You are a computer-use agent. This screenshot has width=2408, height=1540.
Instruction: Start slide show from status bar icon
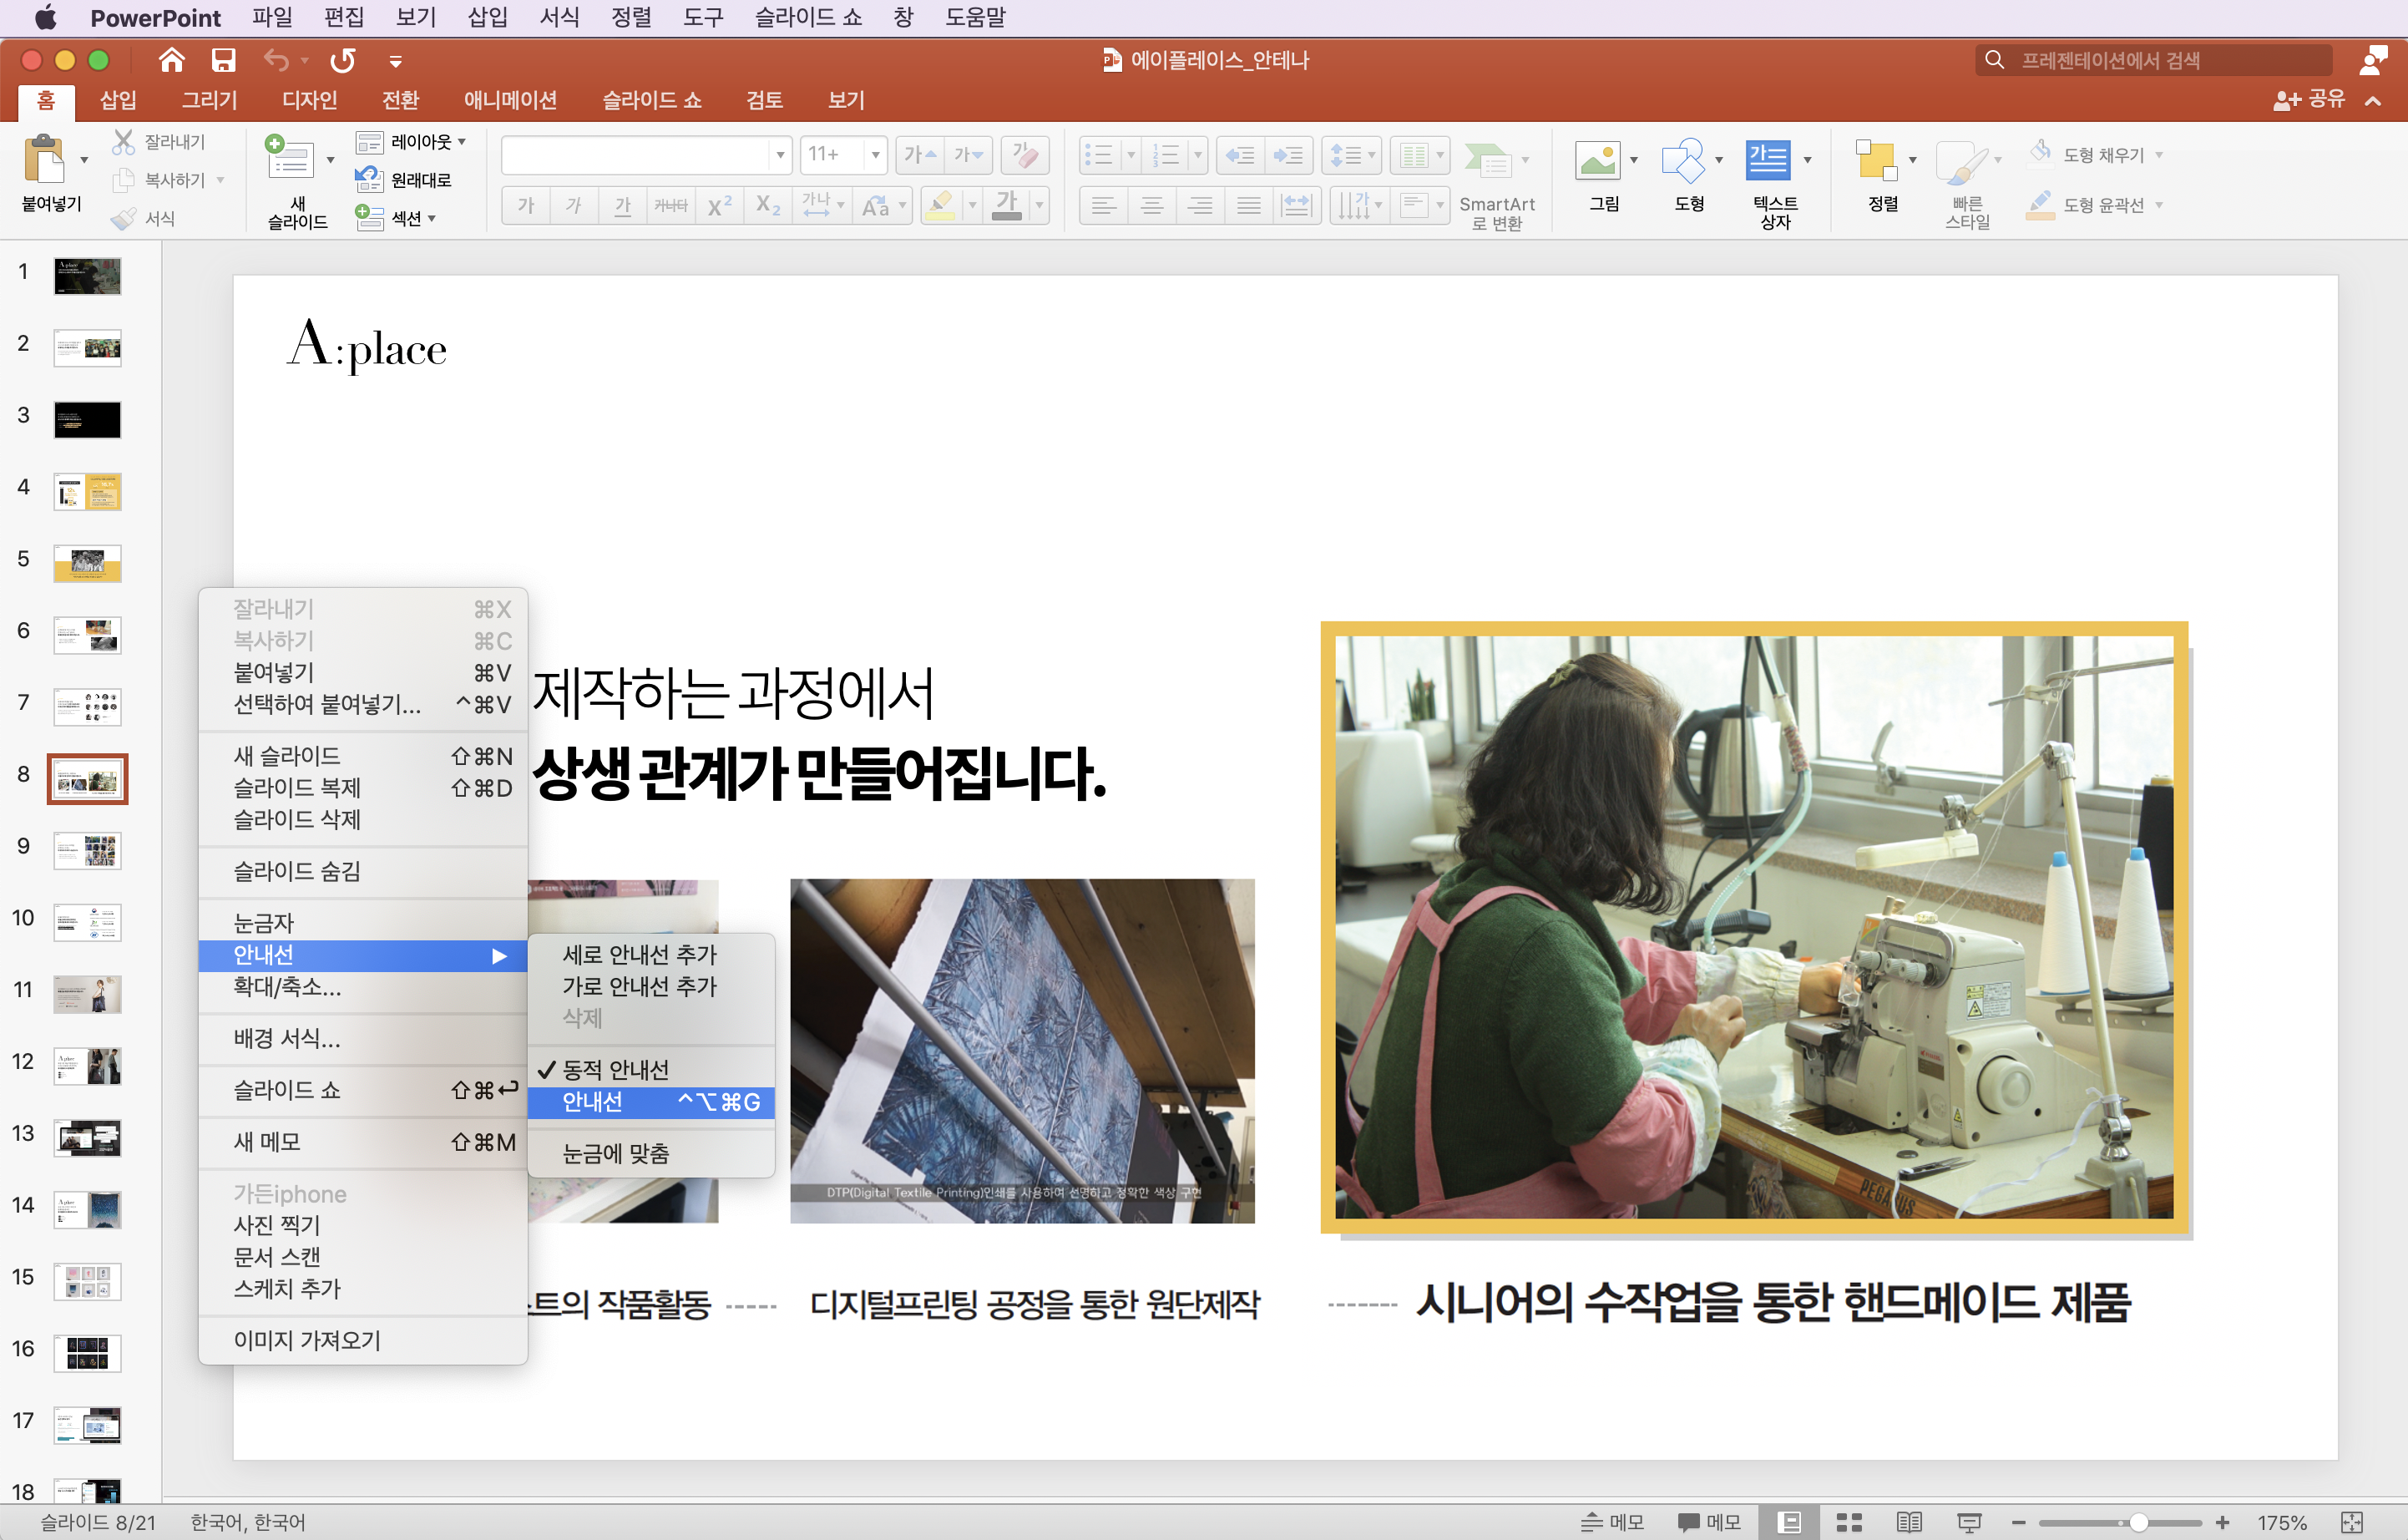coord(1968,1522)
